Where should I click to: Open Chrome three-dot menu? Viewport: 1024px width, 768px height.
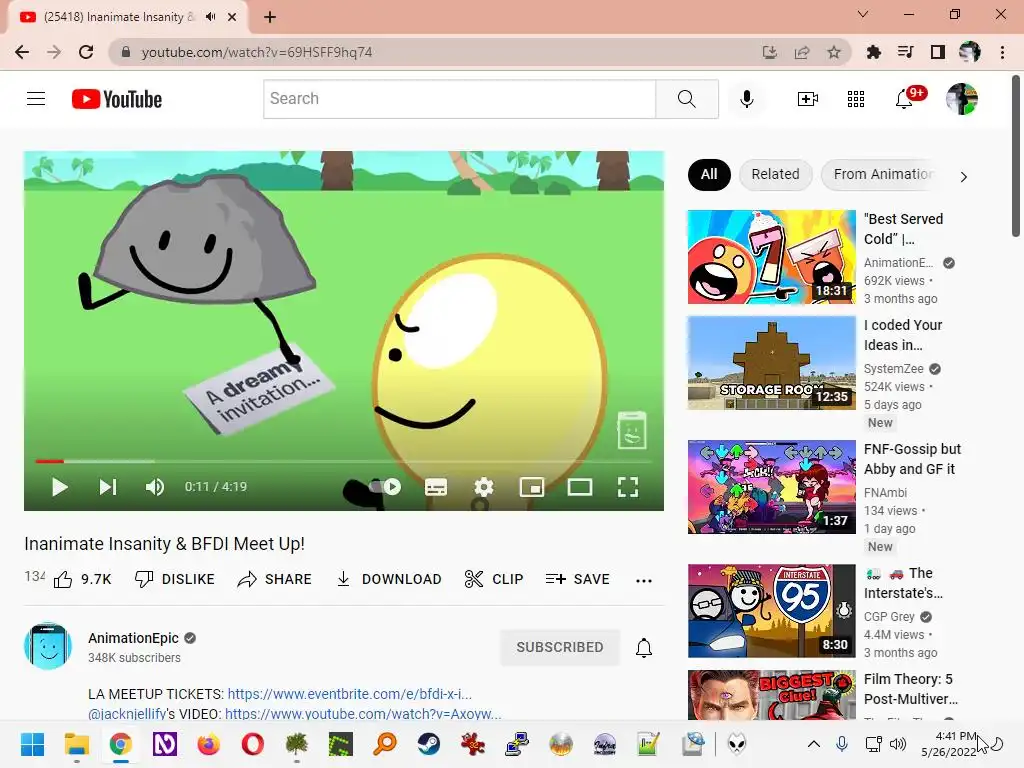tap(1002, 52)
